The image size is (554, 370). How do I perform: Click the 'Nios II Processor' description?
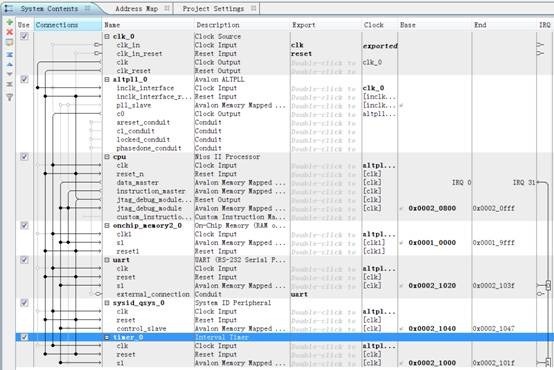click(227, 157)
